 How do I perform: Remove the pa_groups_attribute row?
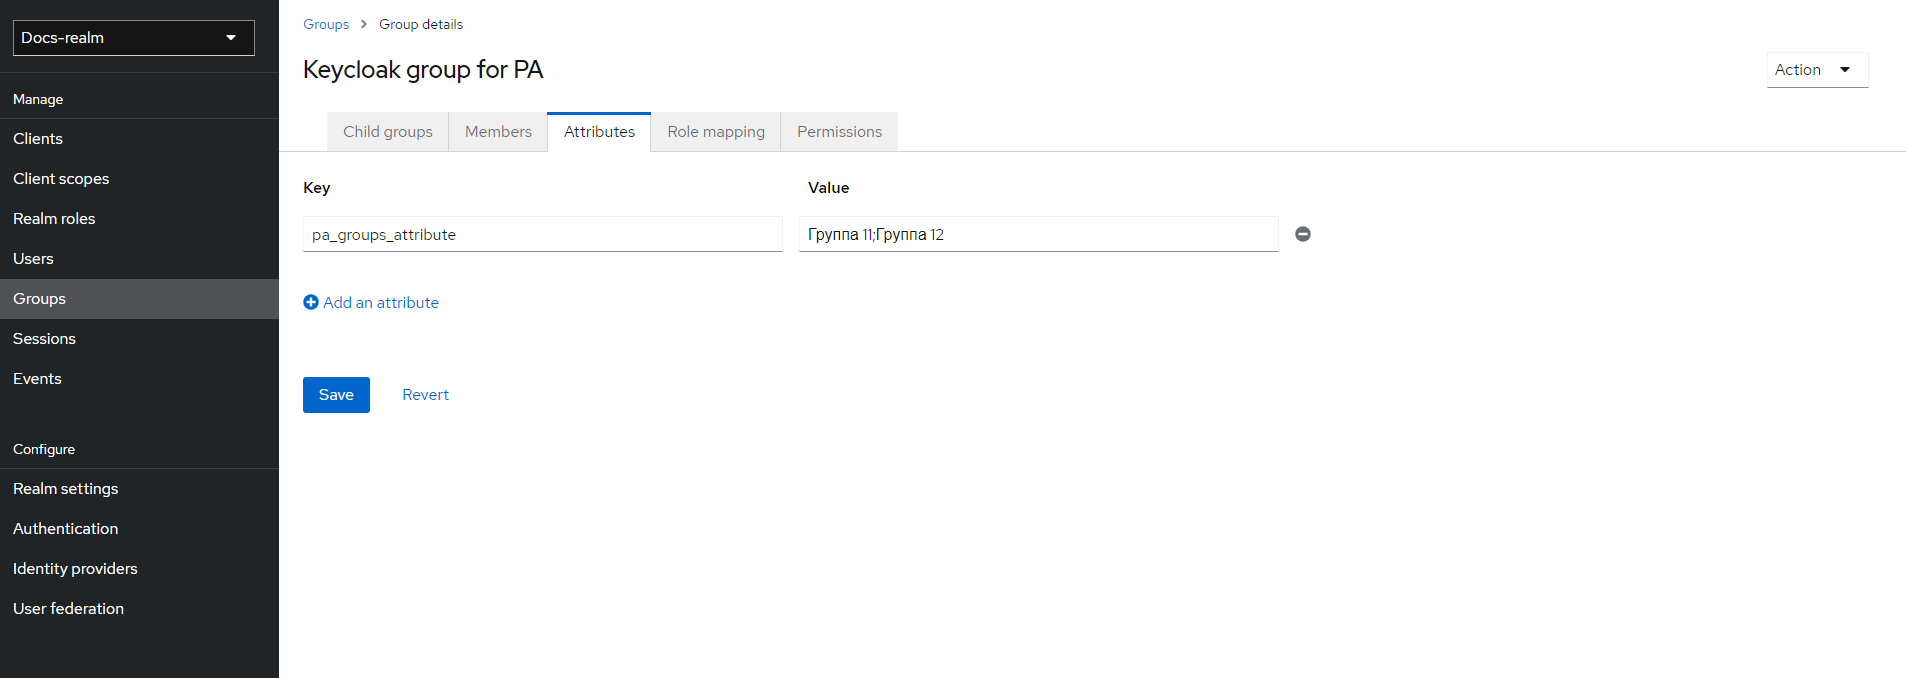pos(1302,234)
